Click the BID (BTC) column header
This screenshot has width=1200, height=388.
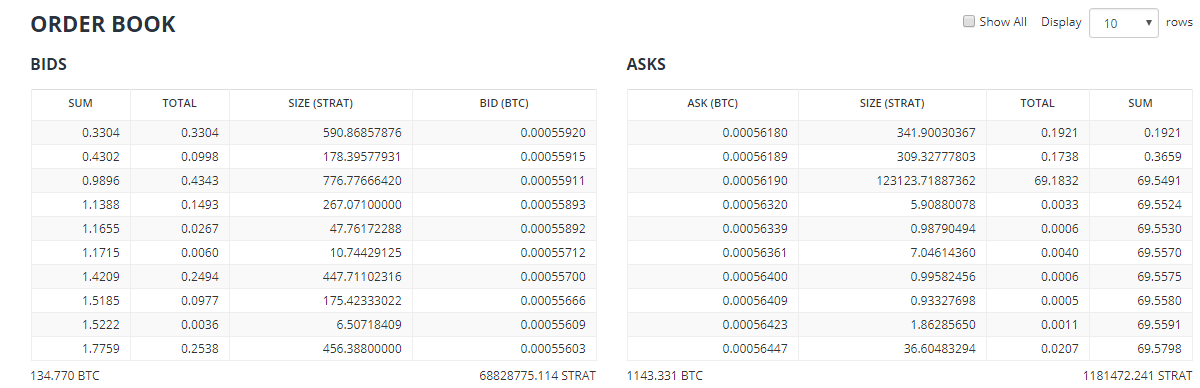[x=504, y=103]
